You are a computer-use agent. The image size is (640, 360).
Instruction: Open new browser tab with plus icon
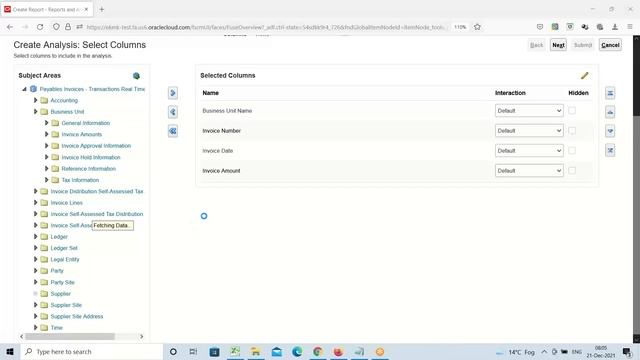[102, 9]
